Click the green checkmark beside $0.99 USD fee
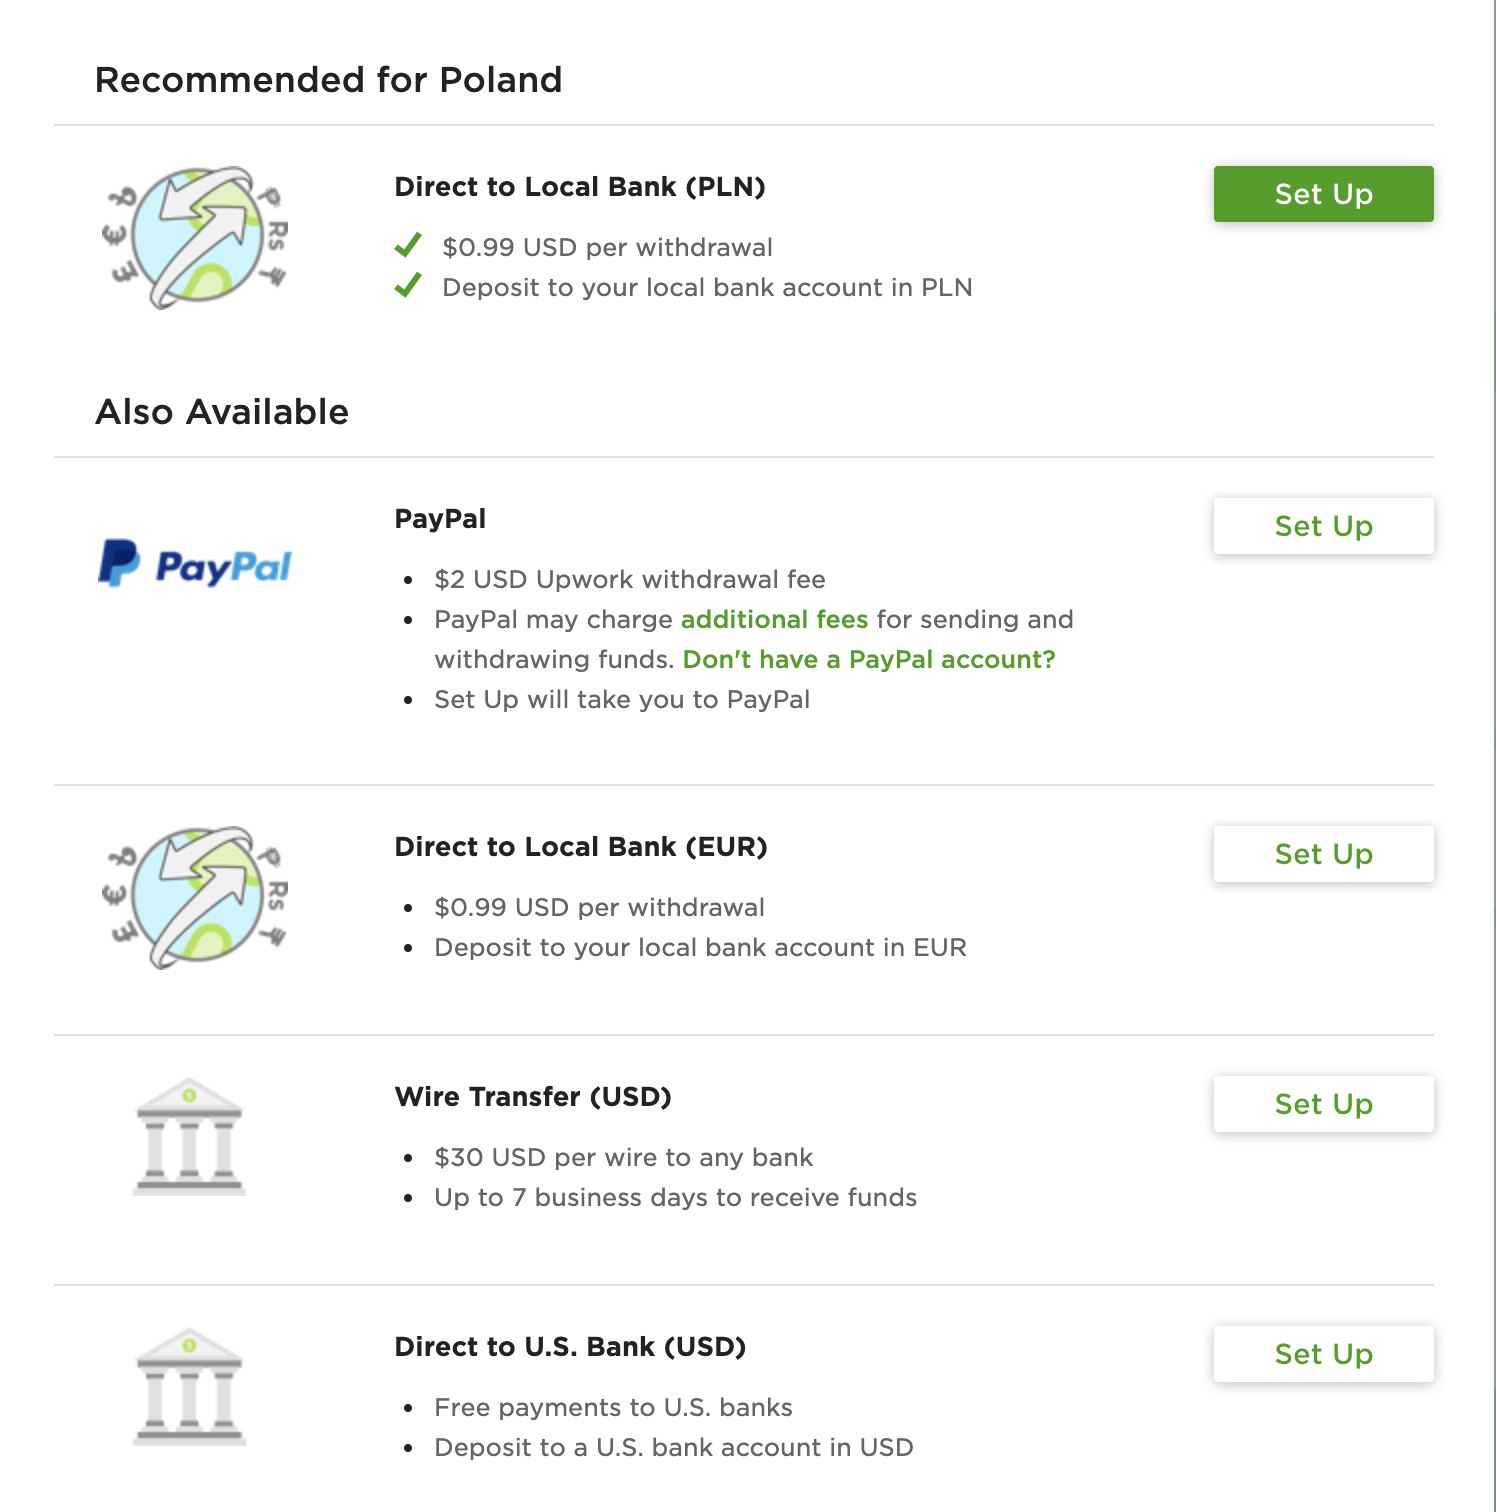Image resolution: width=1496 pixels, height=1512 pixels. click(408, 246)
